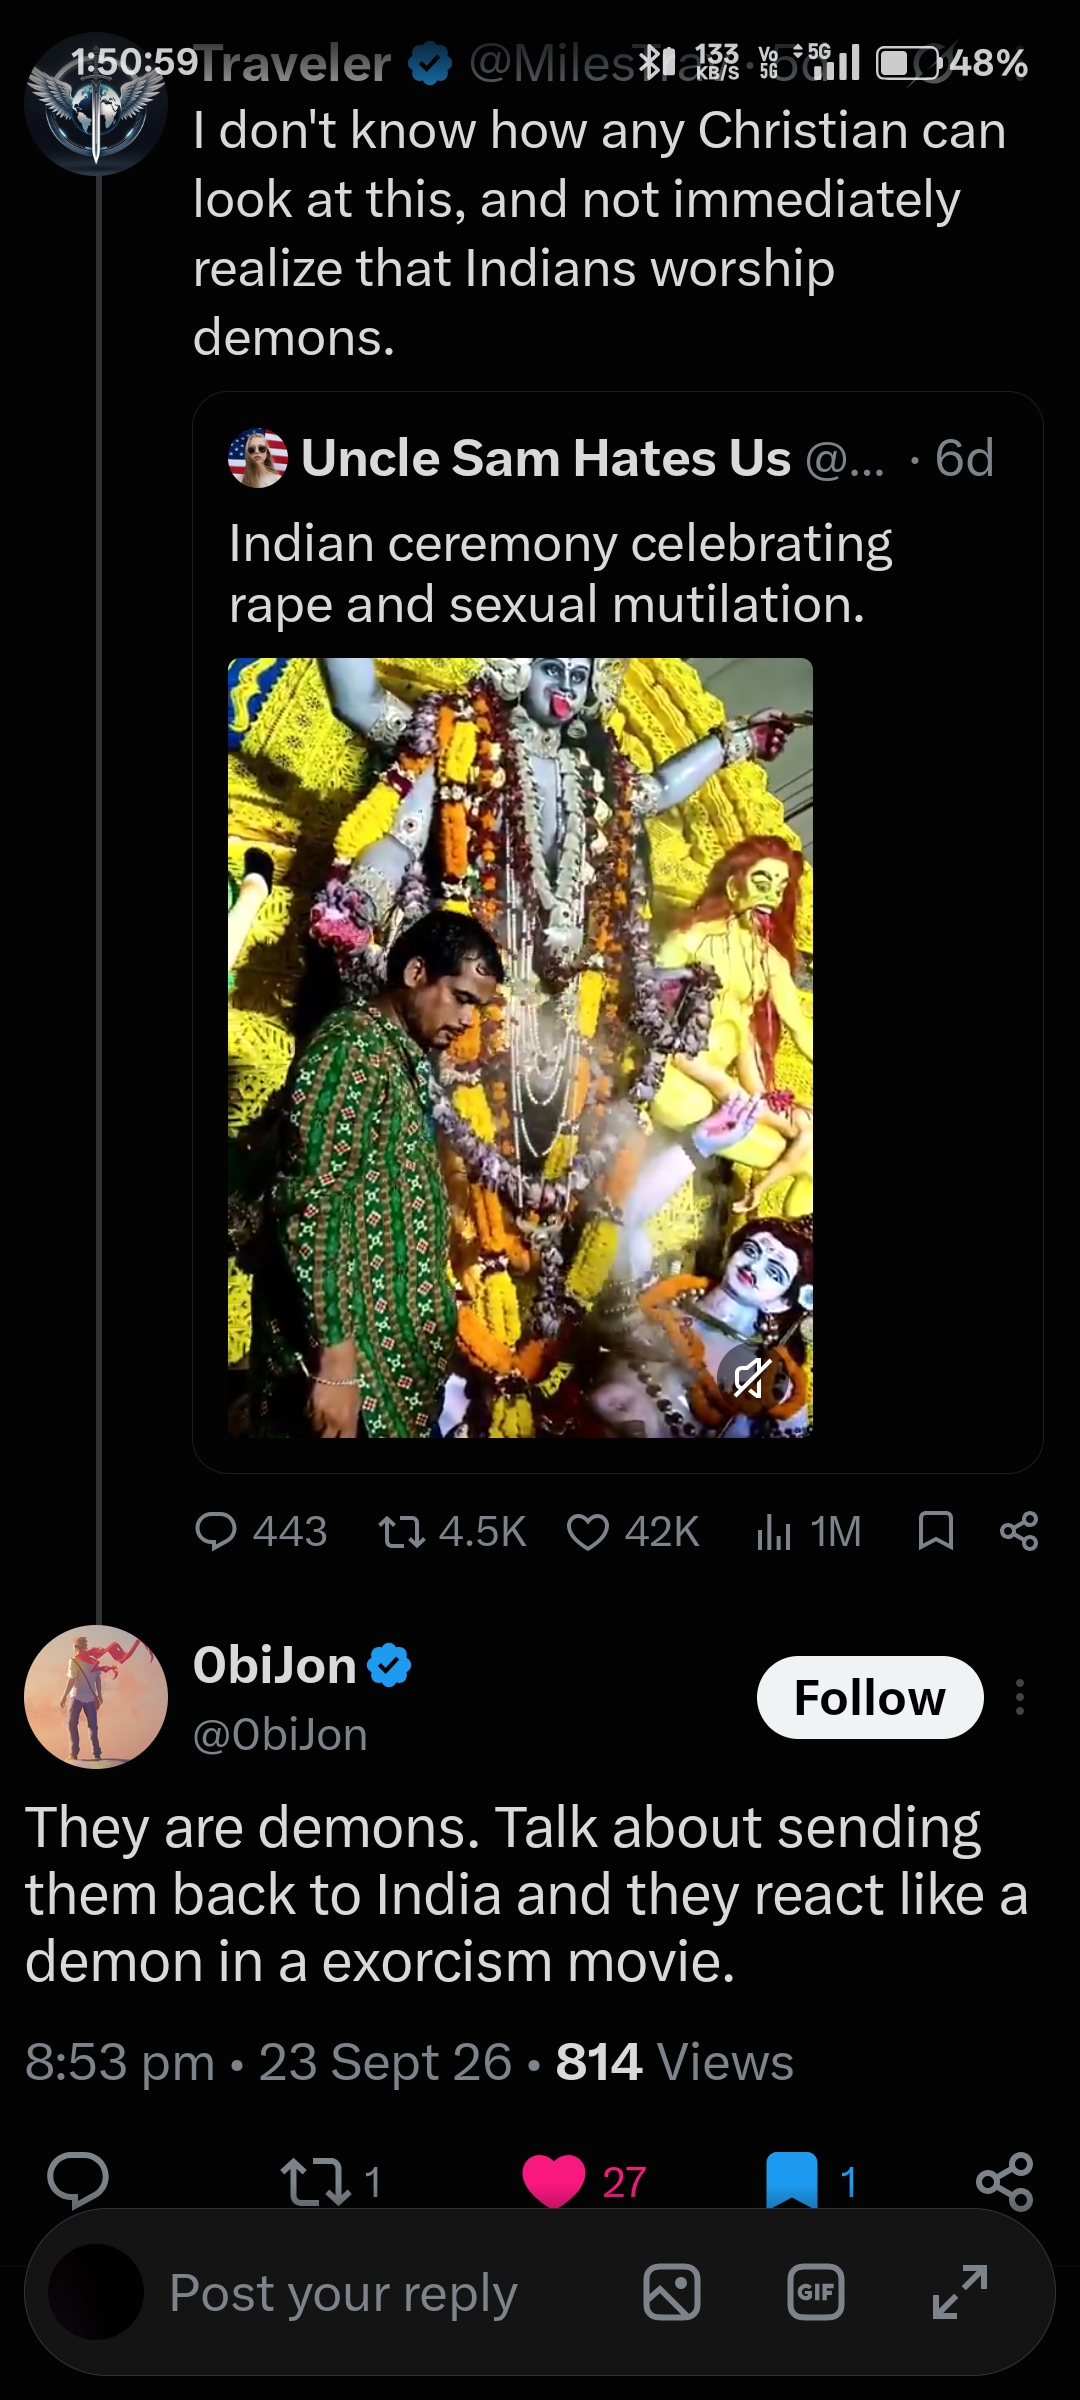Open ObiJon's profile picture
1080x2400 pixels.
coord(96,1697)
